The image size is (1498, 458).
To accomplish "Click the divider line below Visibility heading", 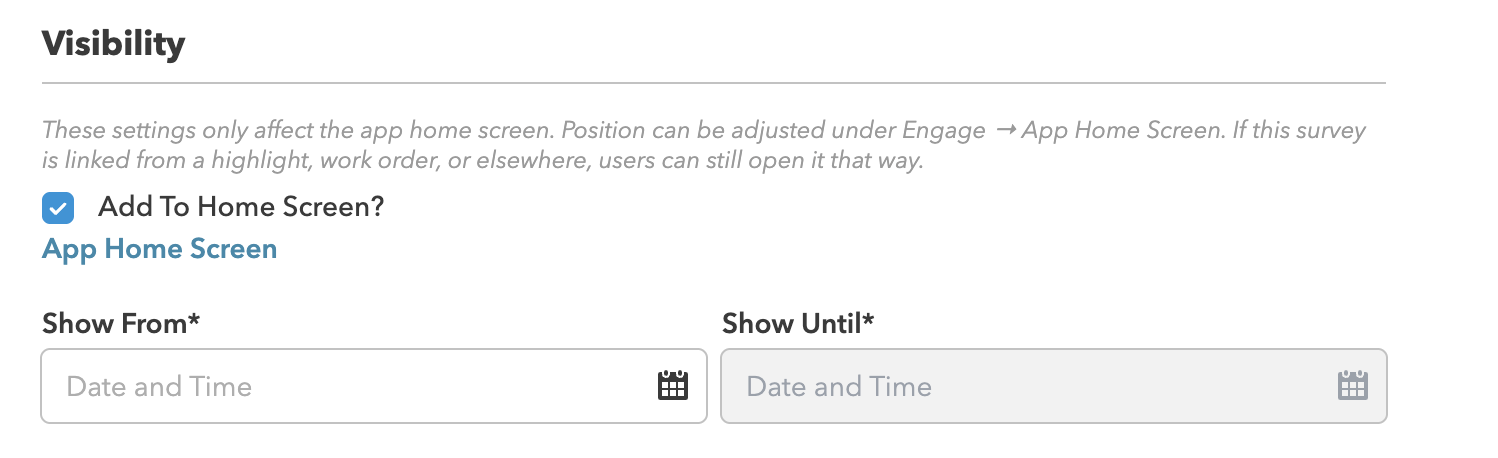I will click(714, 82).
